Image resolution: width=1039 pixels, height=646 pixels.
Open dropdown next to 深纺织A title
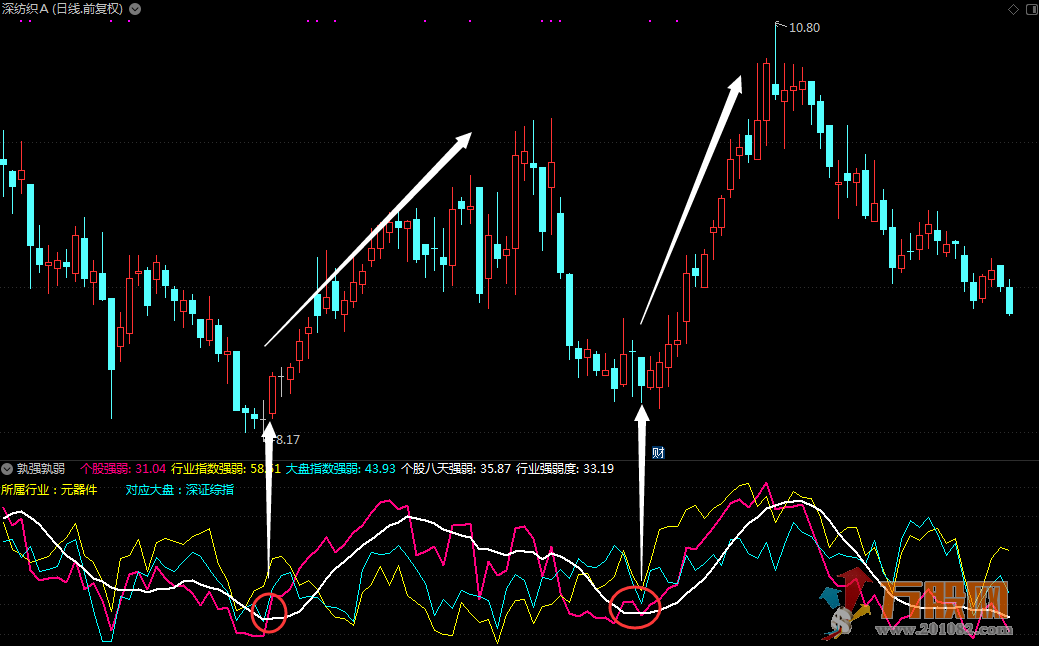(135, 9)
